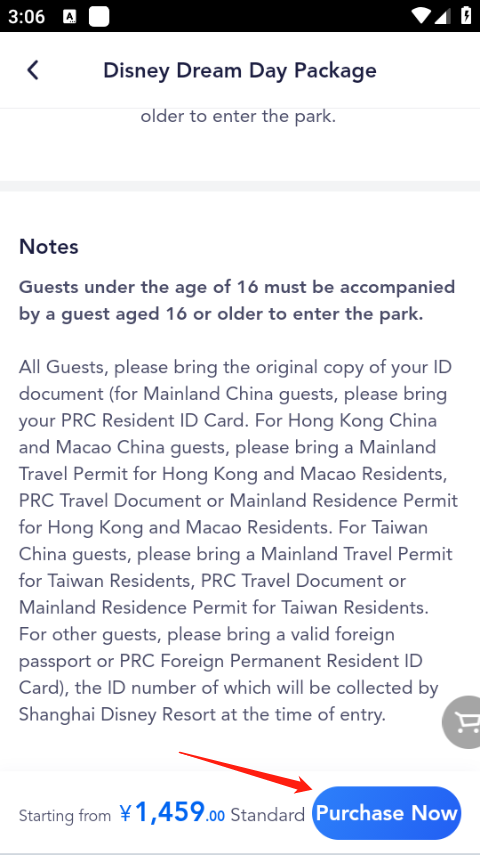The width and height of the screenshot is (480, 855).
Task: Tap the cellular signal icon
Action: point(442,15)
